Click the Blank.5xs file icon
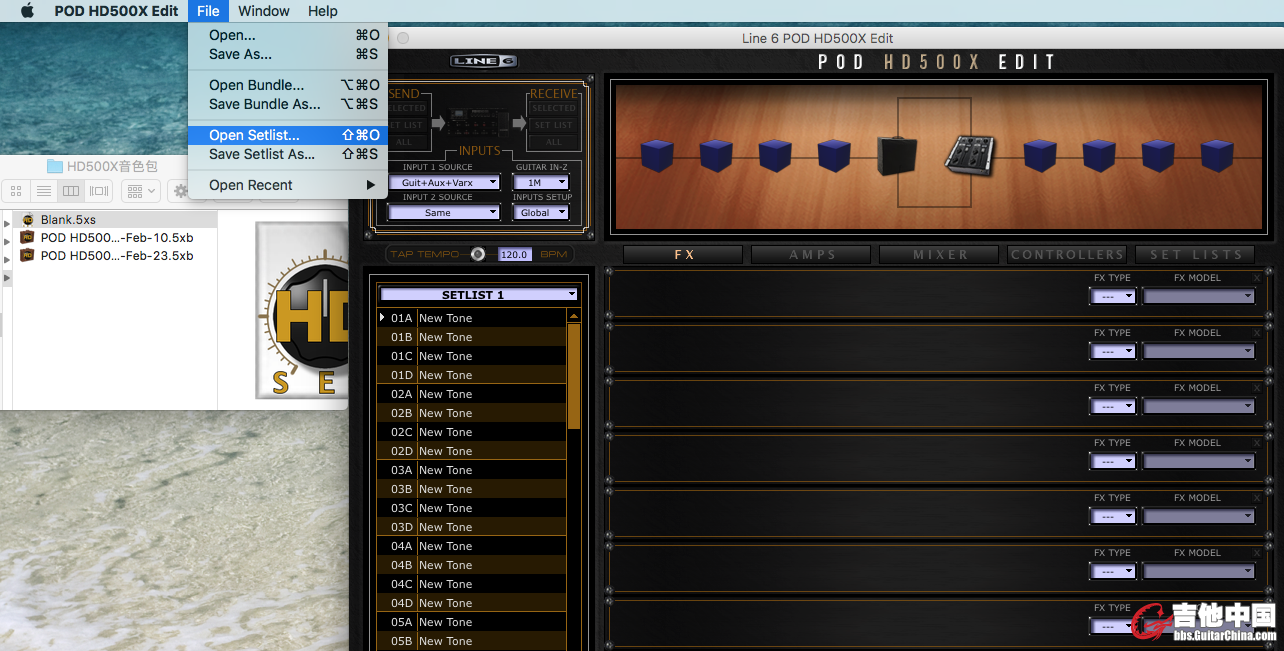Screen dimensions: 1284x651 28,220
